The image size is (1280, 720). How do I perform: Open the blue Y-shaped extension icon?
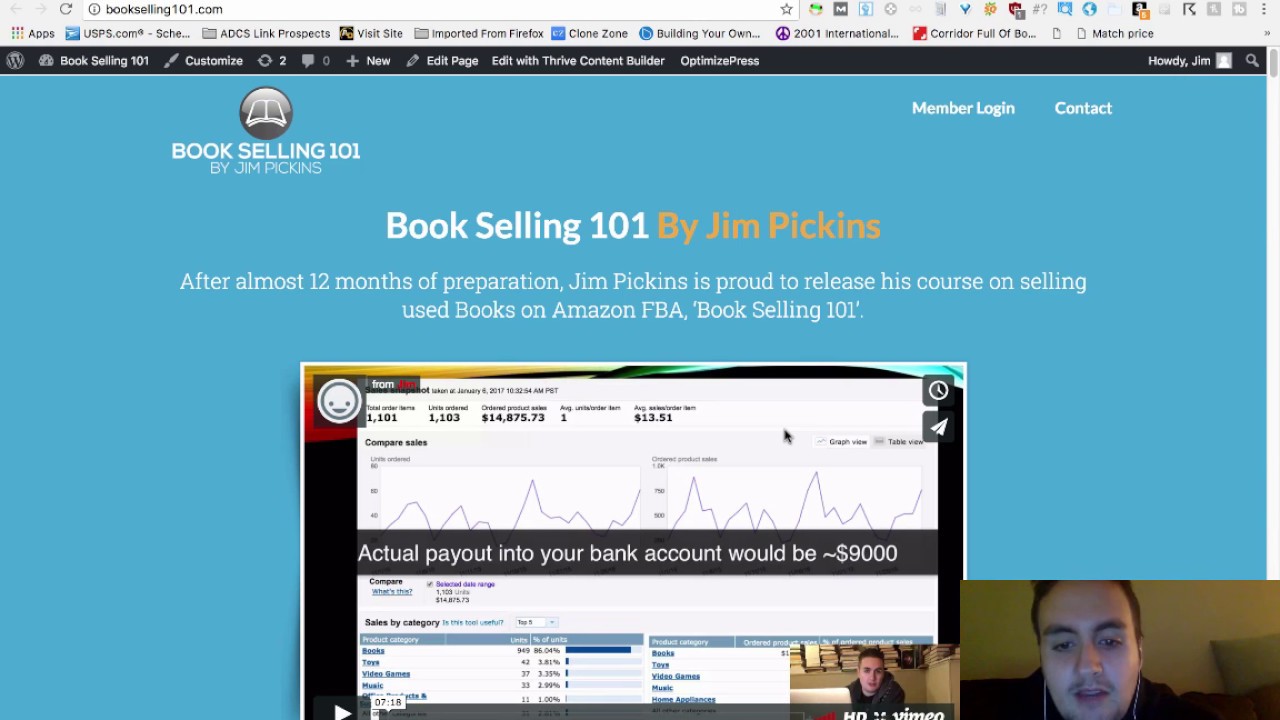click(965, 9)
